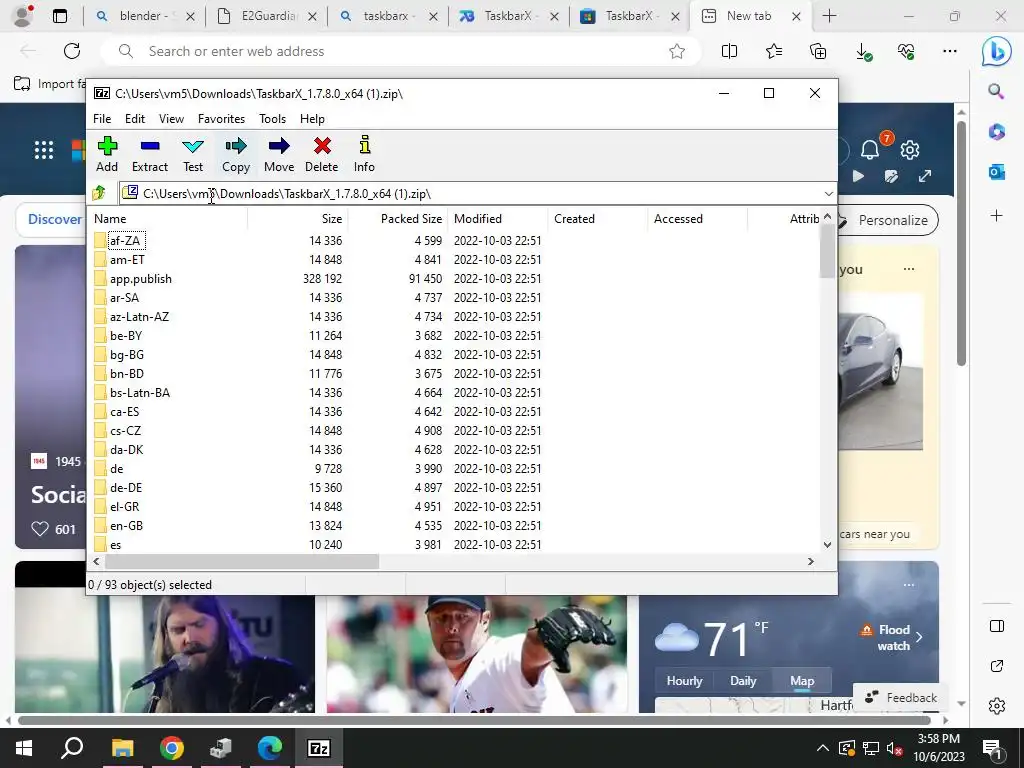Click the 7-Zip vertical scrollbar thumb

[827, 251]
